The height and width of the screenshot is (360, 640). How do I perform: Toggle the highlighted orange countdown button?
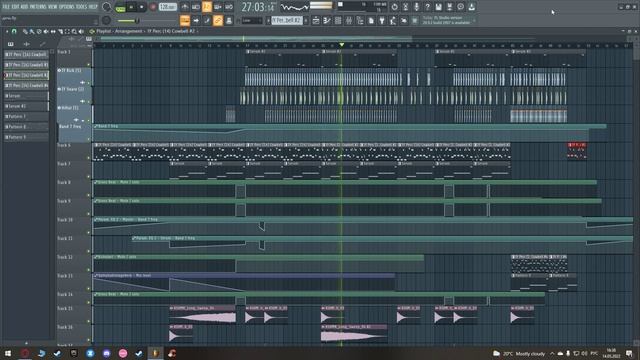207,7
